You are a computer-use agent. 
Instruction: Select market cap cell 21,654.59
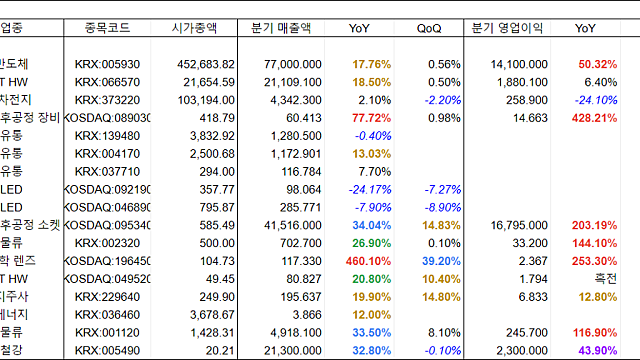pos(209,82)
